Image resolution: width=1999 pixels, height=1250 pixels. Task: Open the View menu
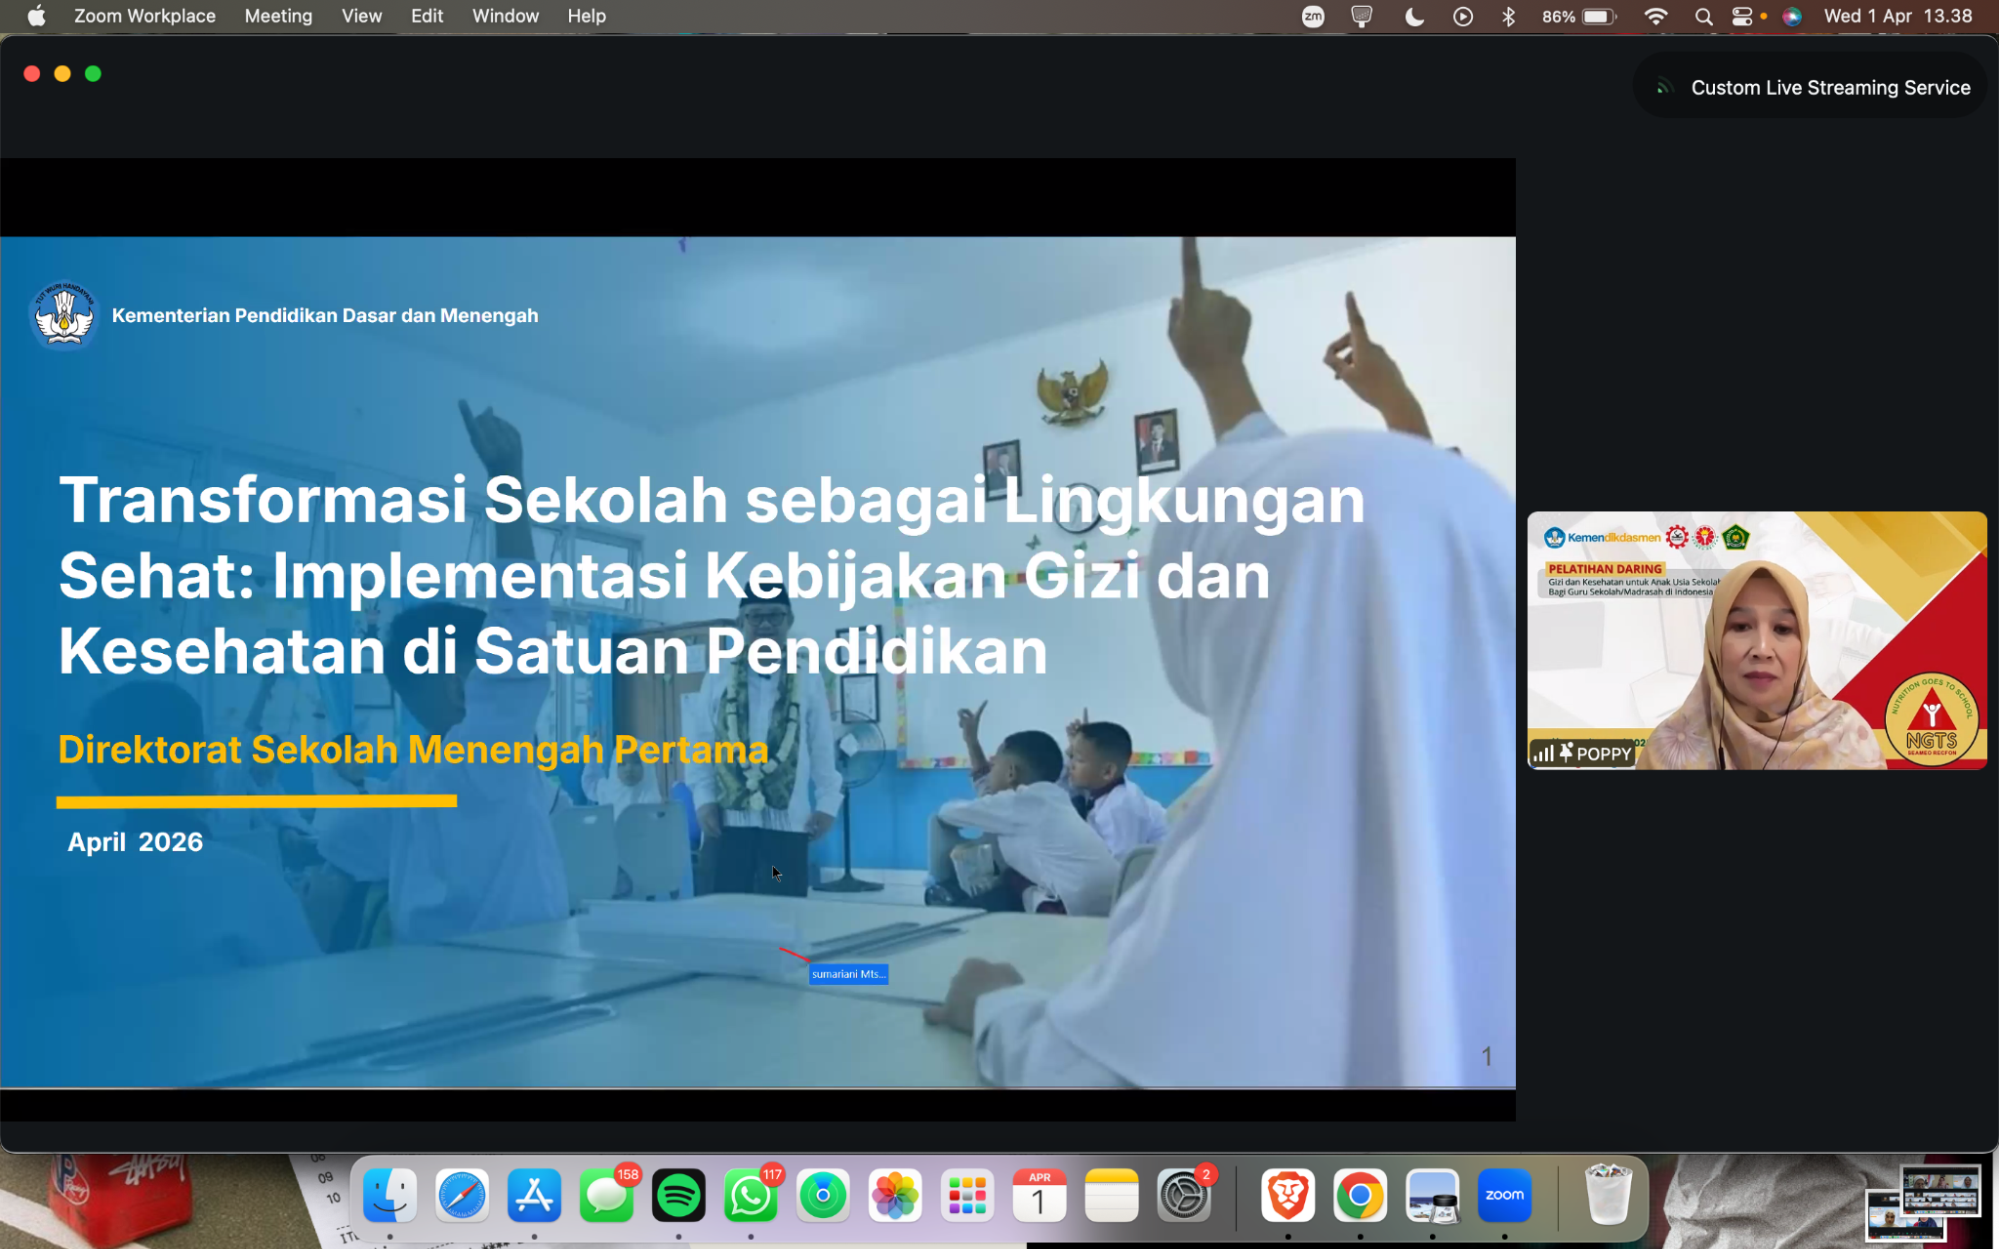[361, 16]
